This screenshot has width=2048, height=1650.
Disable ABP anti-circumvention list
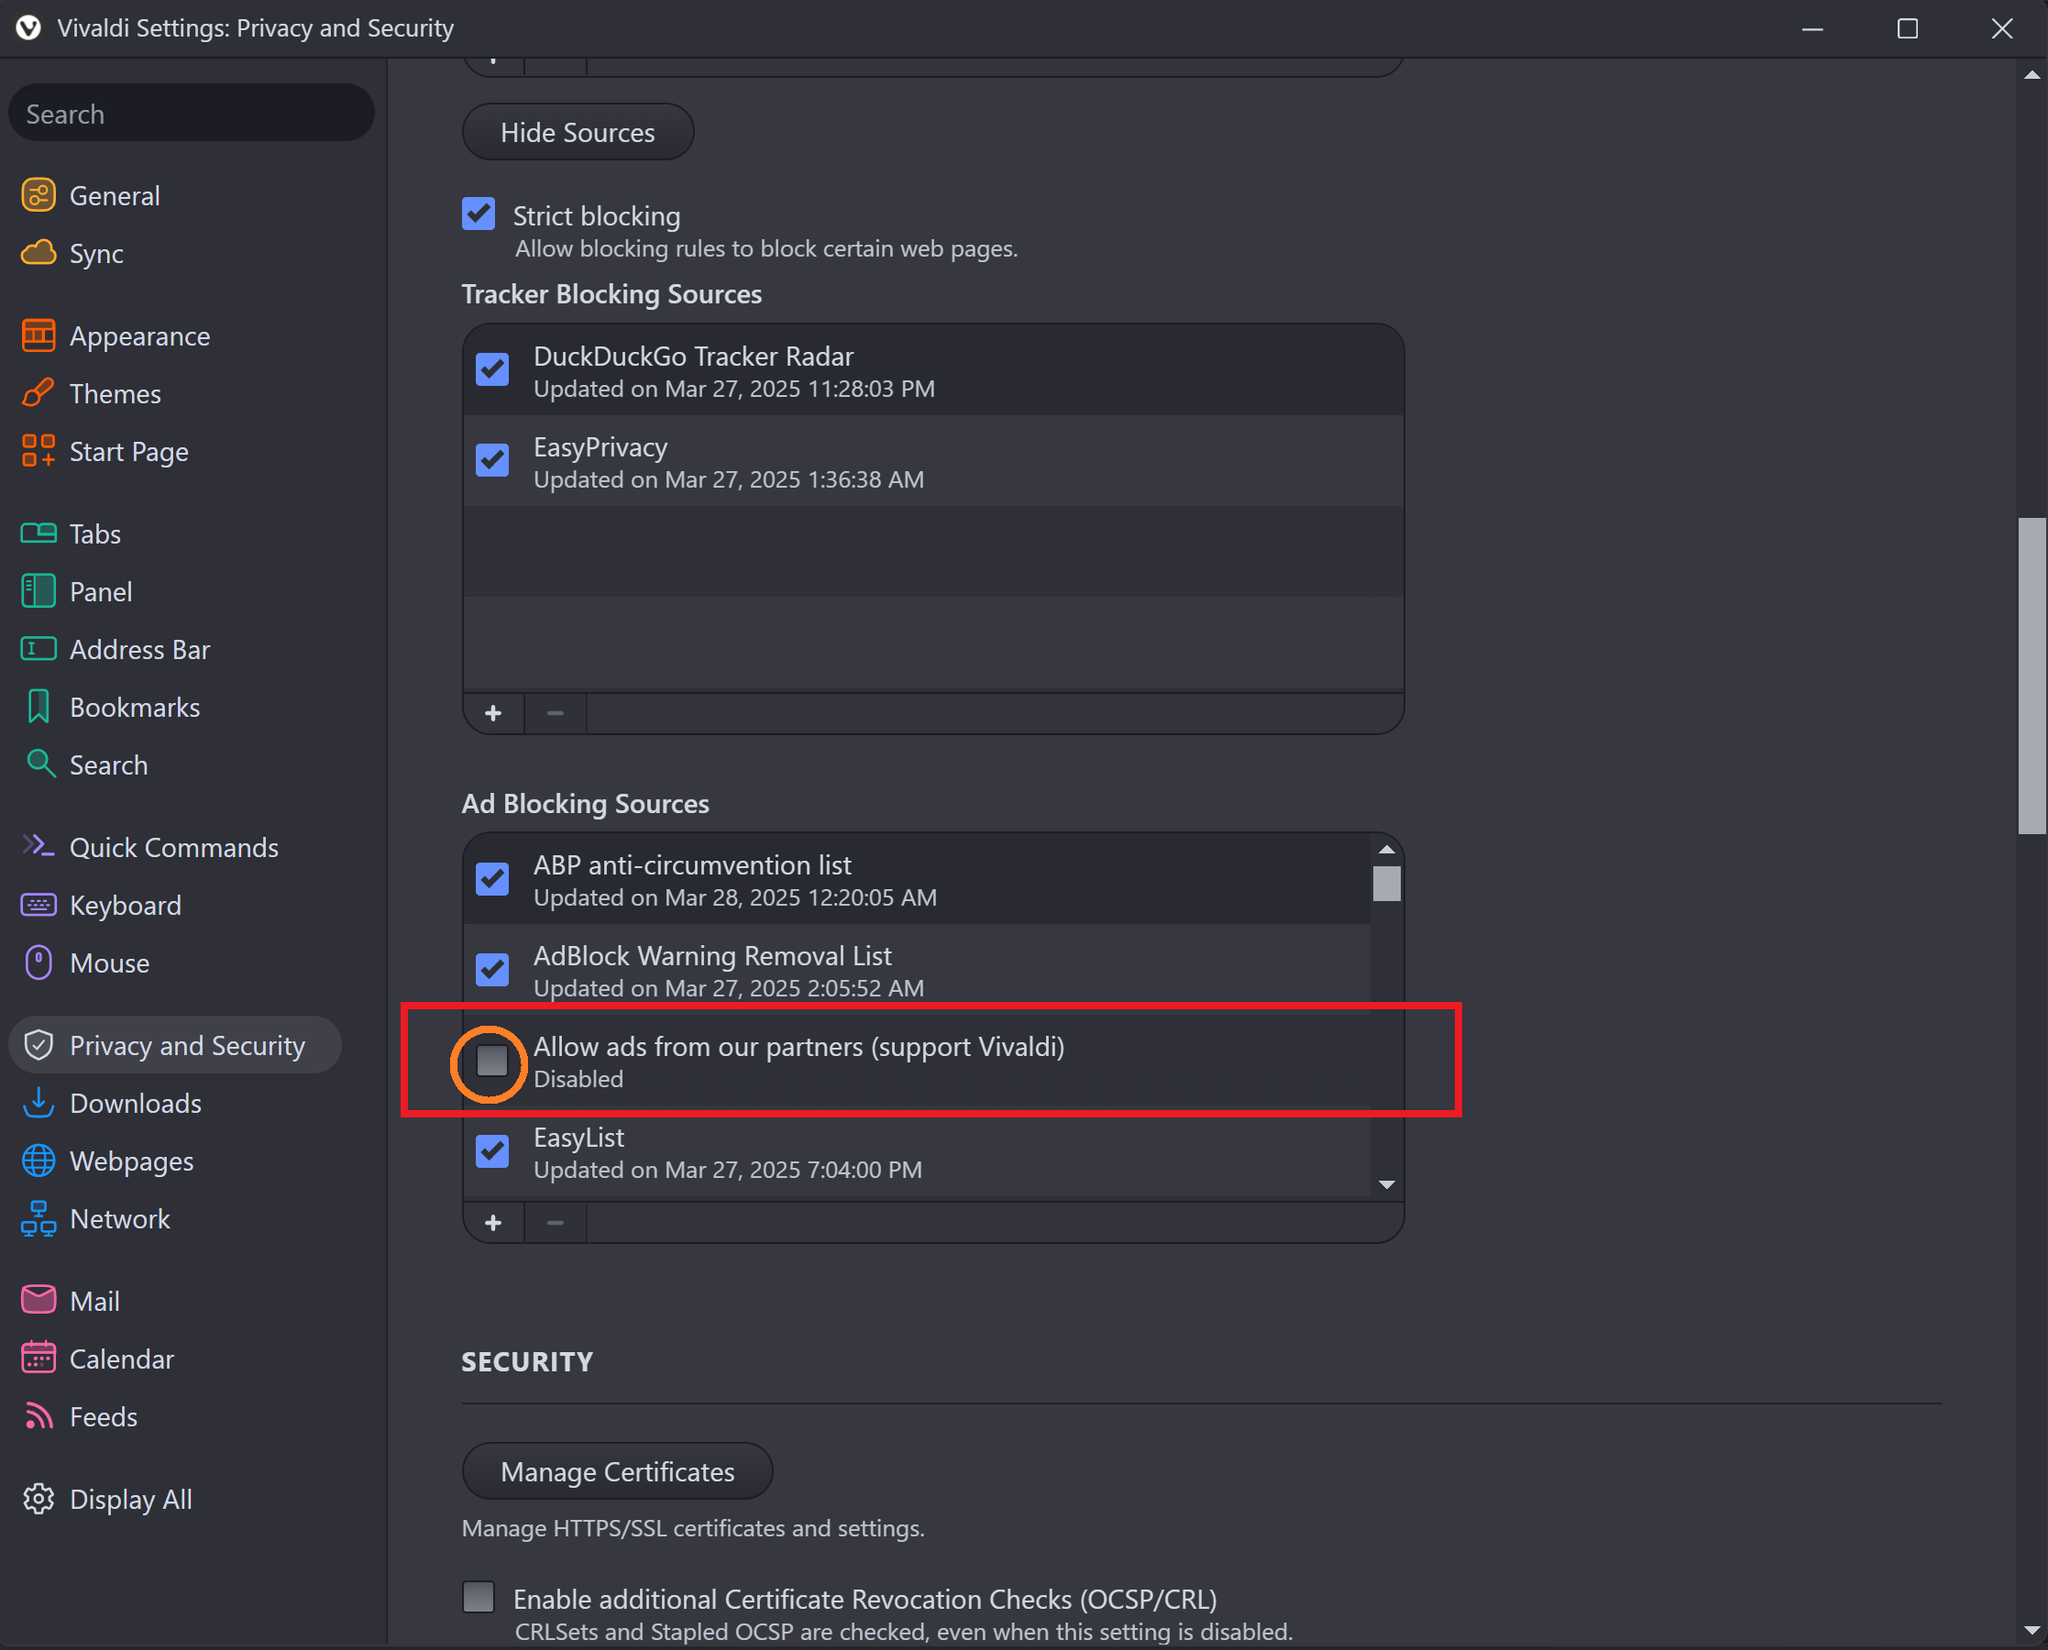pos(492,879)
